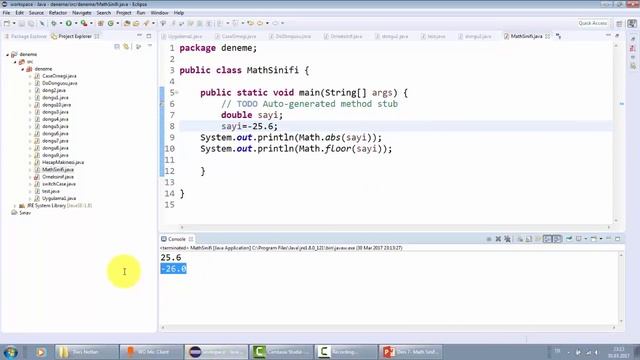The image size is (640, 360).
Task: Open the Source menu
Action: [36, 13]
